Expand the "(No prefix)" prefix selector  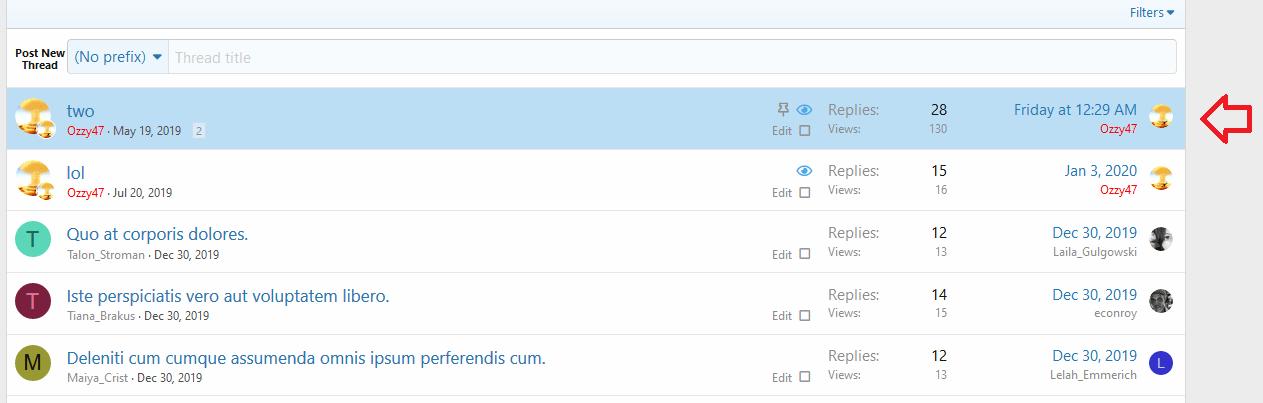118,57
